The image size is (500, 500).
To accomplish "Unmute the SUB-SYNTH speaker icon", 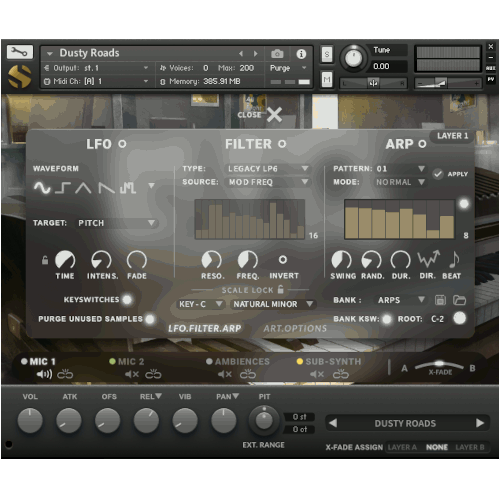I will (317, 374).
